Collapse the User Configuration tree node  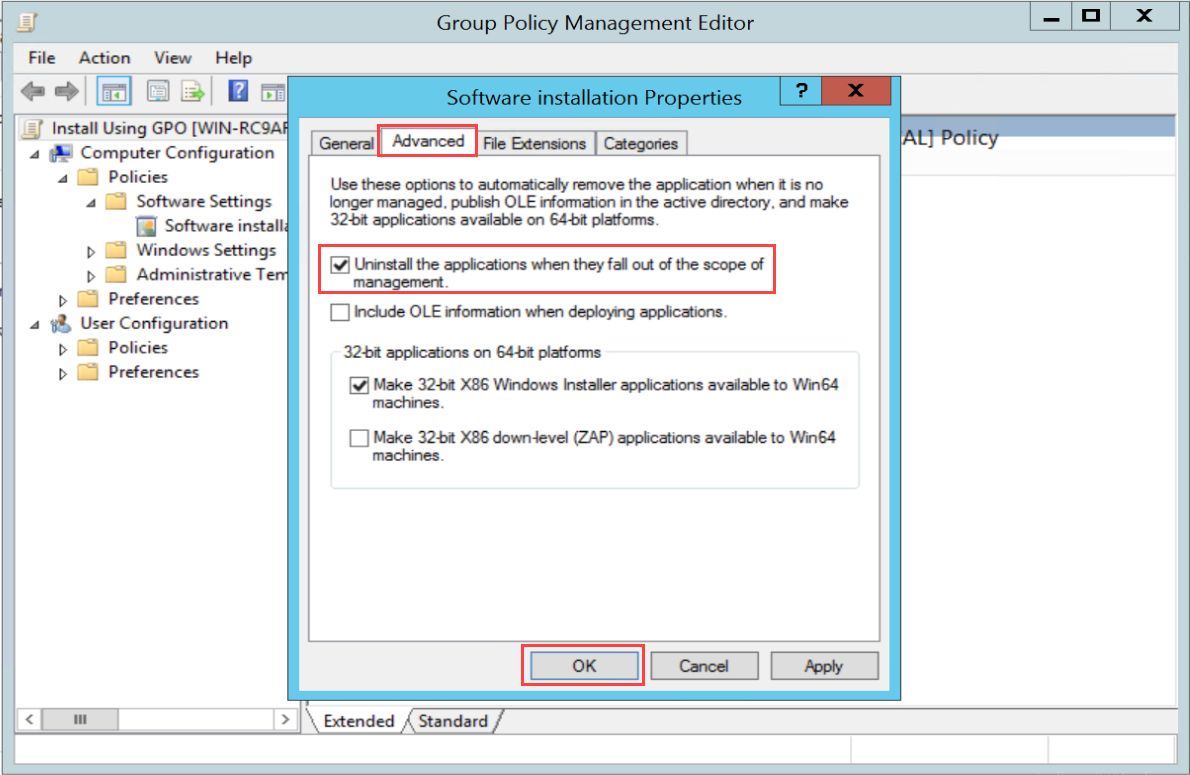coord(36,324)
